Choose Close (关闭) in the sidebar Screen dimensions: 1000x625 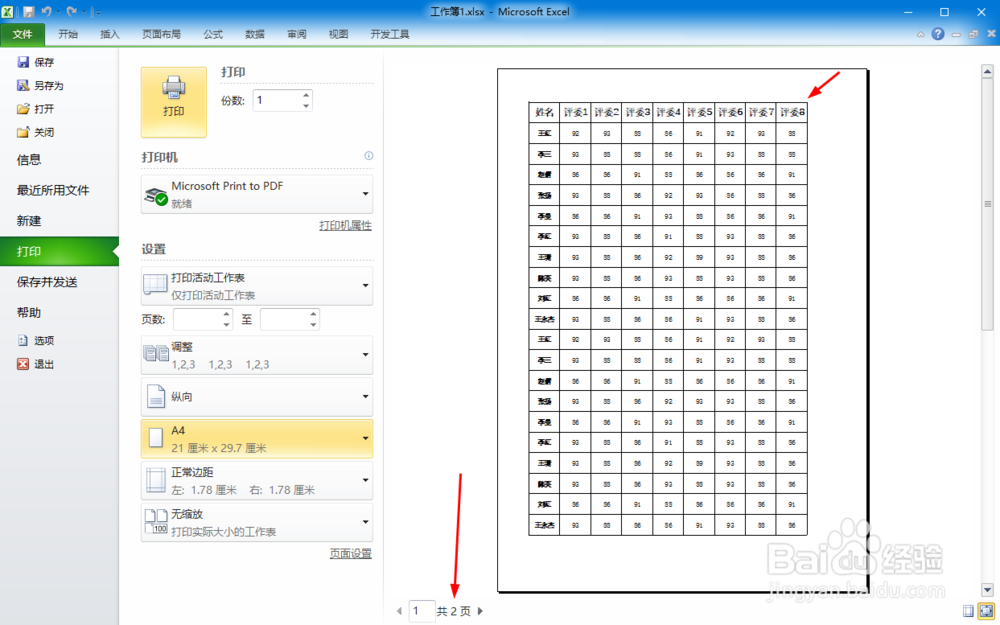pos(36,133)
